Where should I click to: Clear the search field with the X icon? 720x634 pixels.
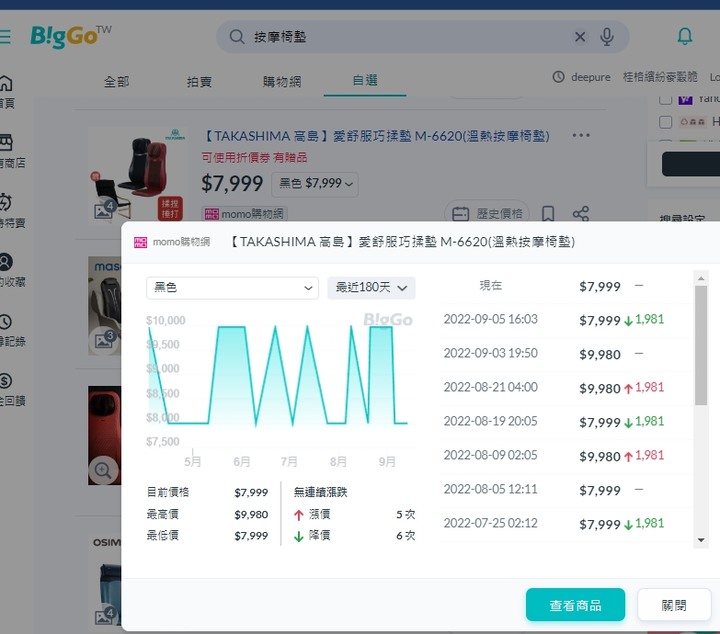pyautogui.click(x=580, y=37)
